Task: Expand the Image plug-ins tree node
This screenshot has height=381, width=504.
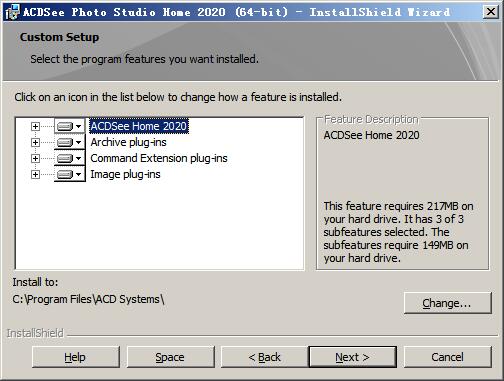Action: point(35,174)
